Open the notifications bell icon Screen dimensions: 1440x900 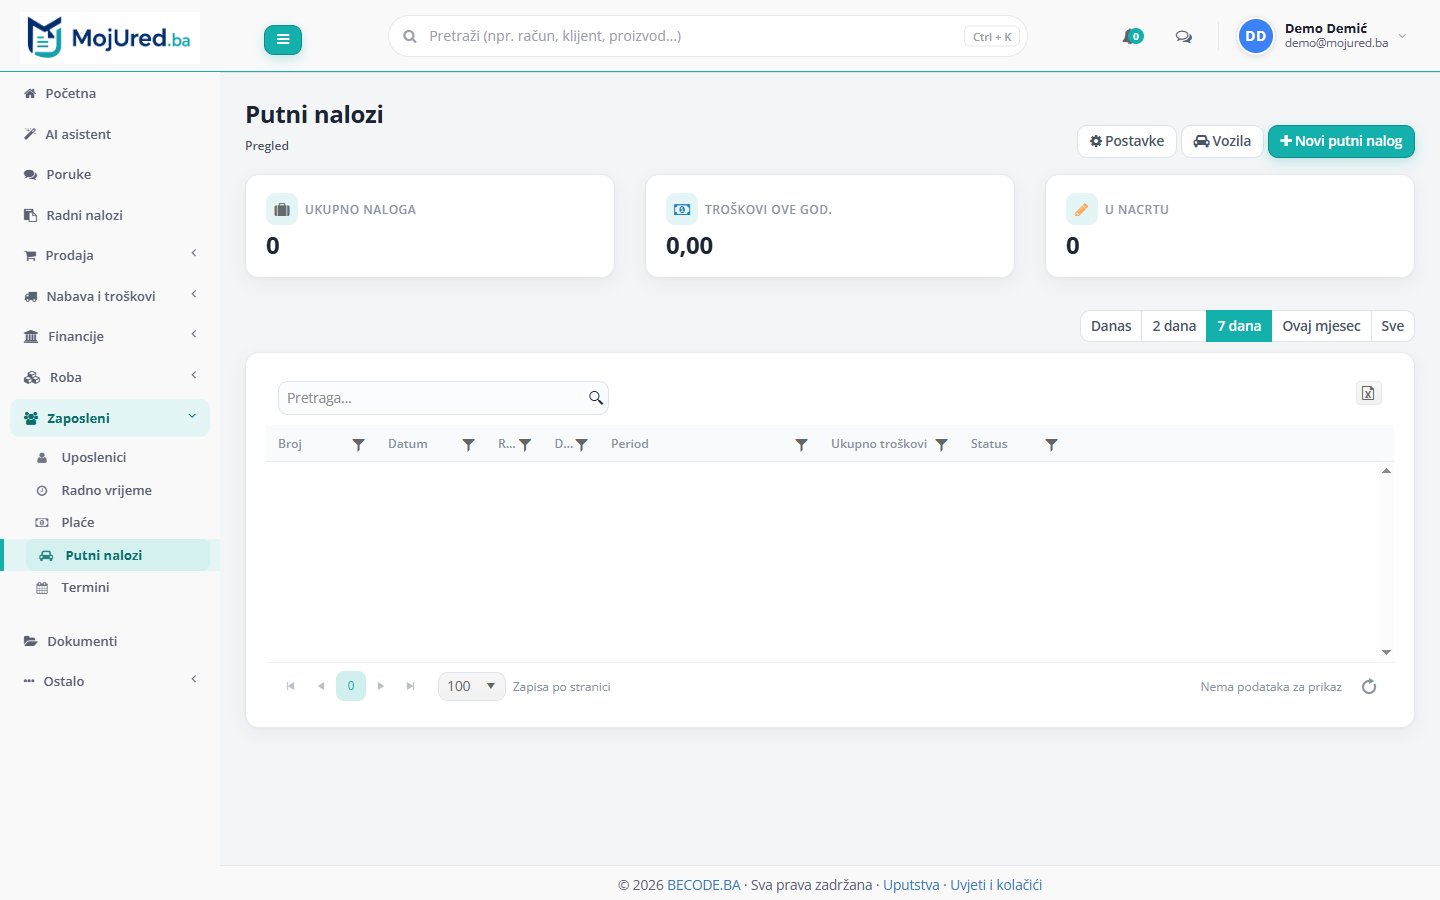pos(1132,36)
